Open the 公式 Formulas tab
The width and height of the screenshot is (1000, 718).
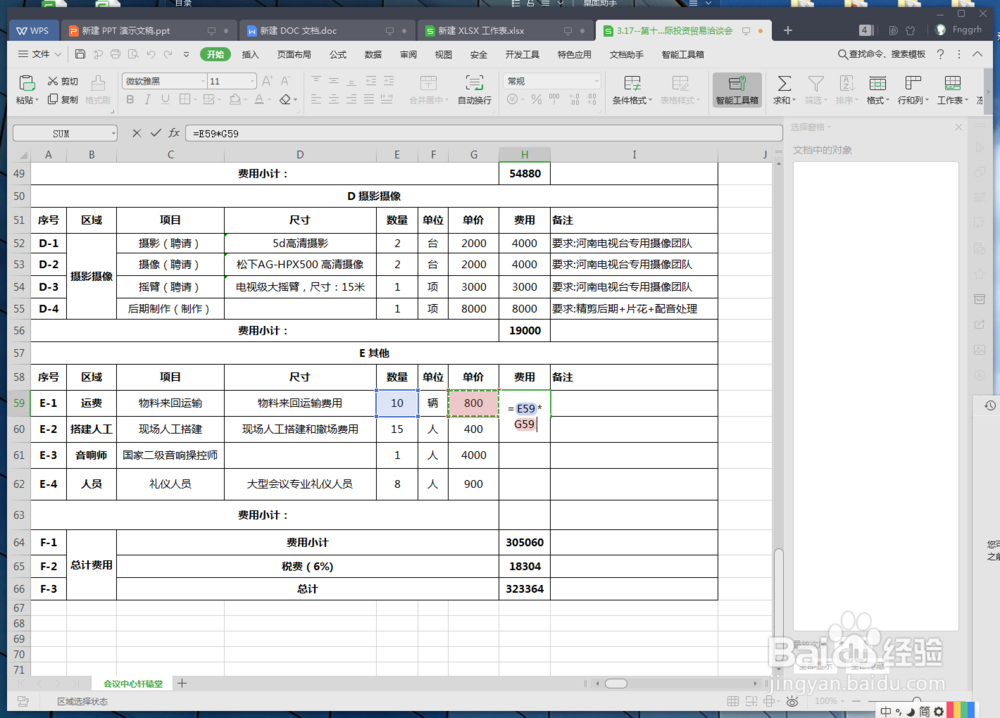(338, 54)
